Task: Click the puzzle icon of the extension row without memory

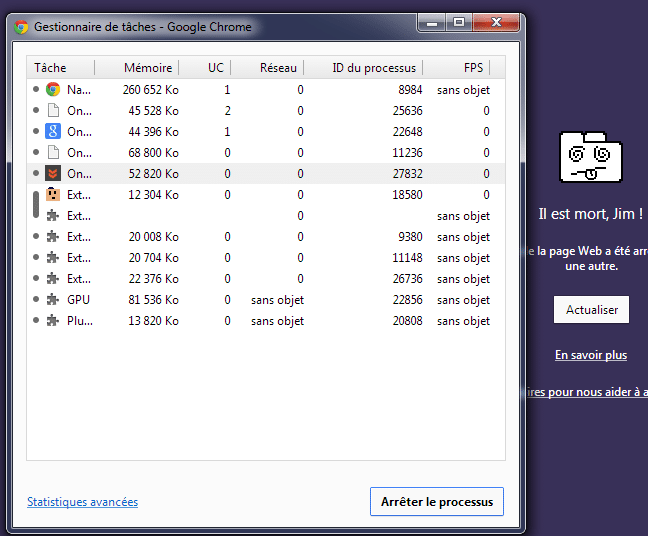Action: 53,216
